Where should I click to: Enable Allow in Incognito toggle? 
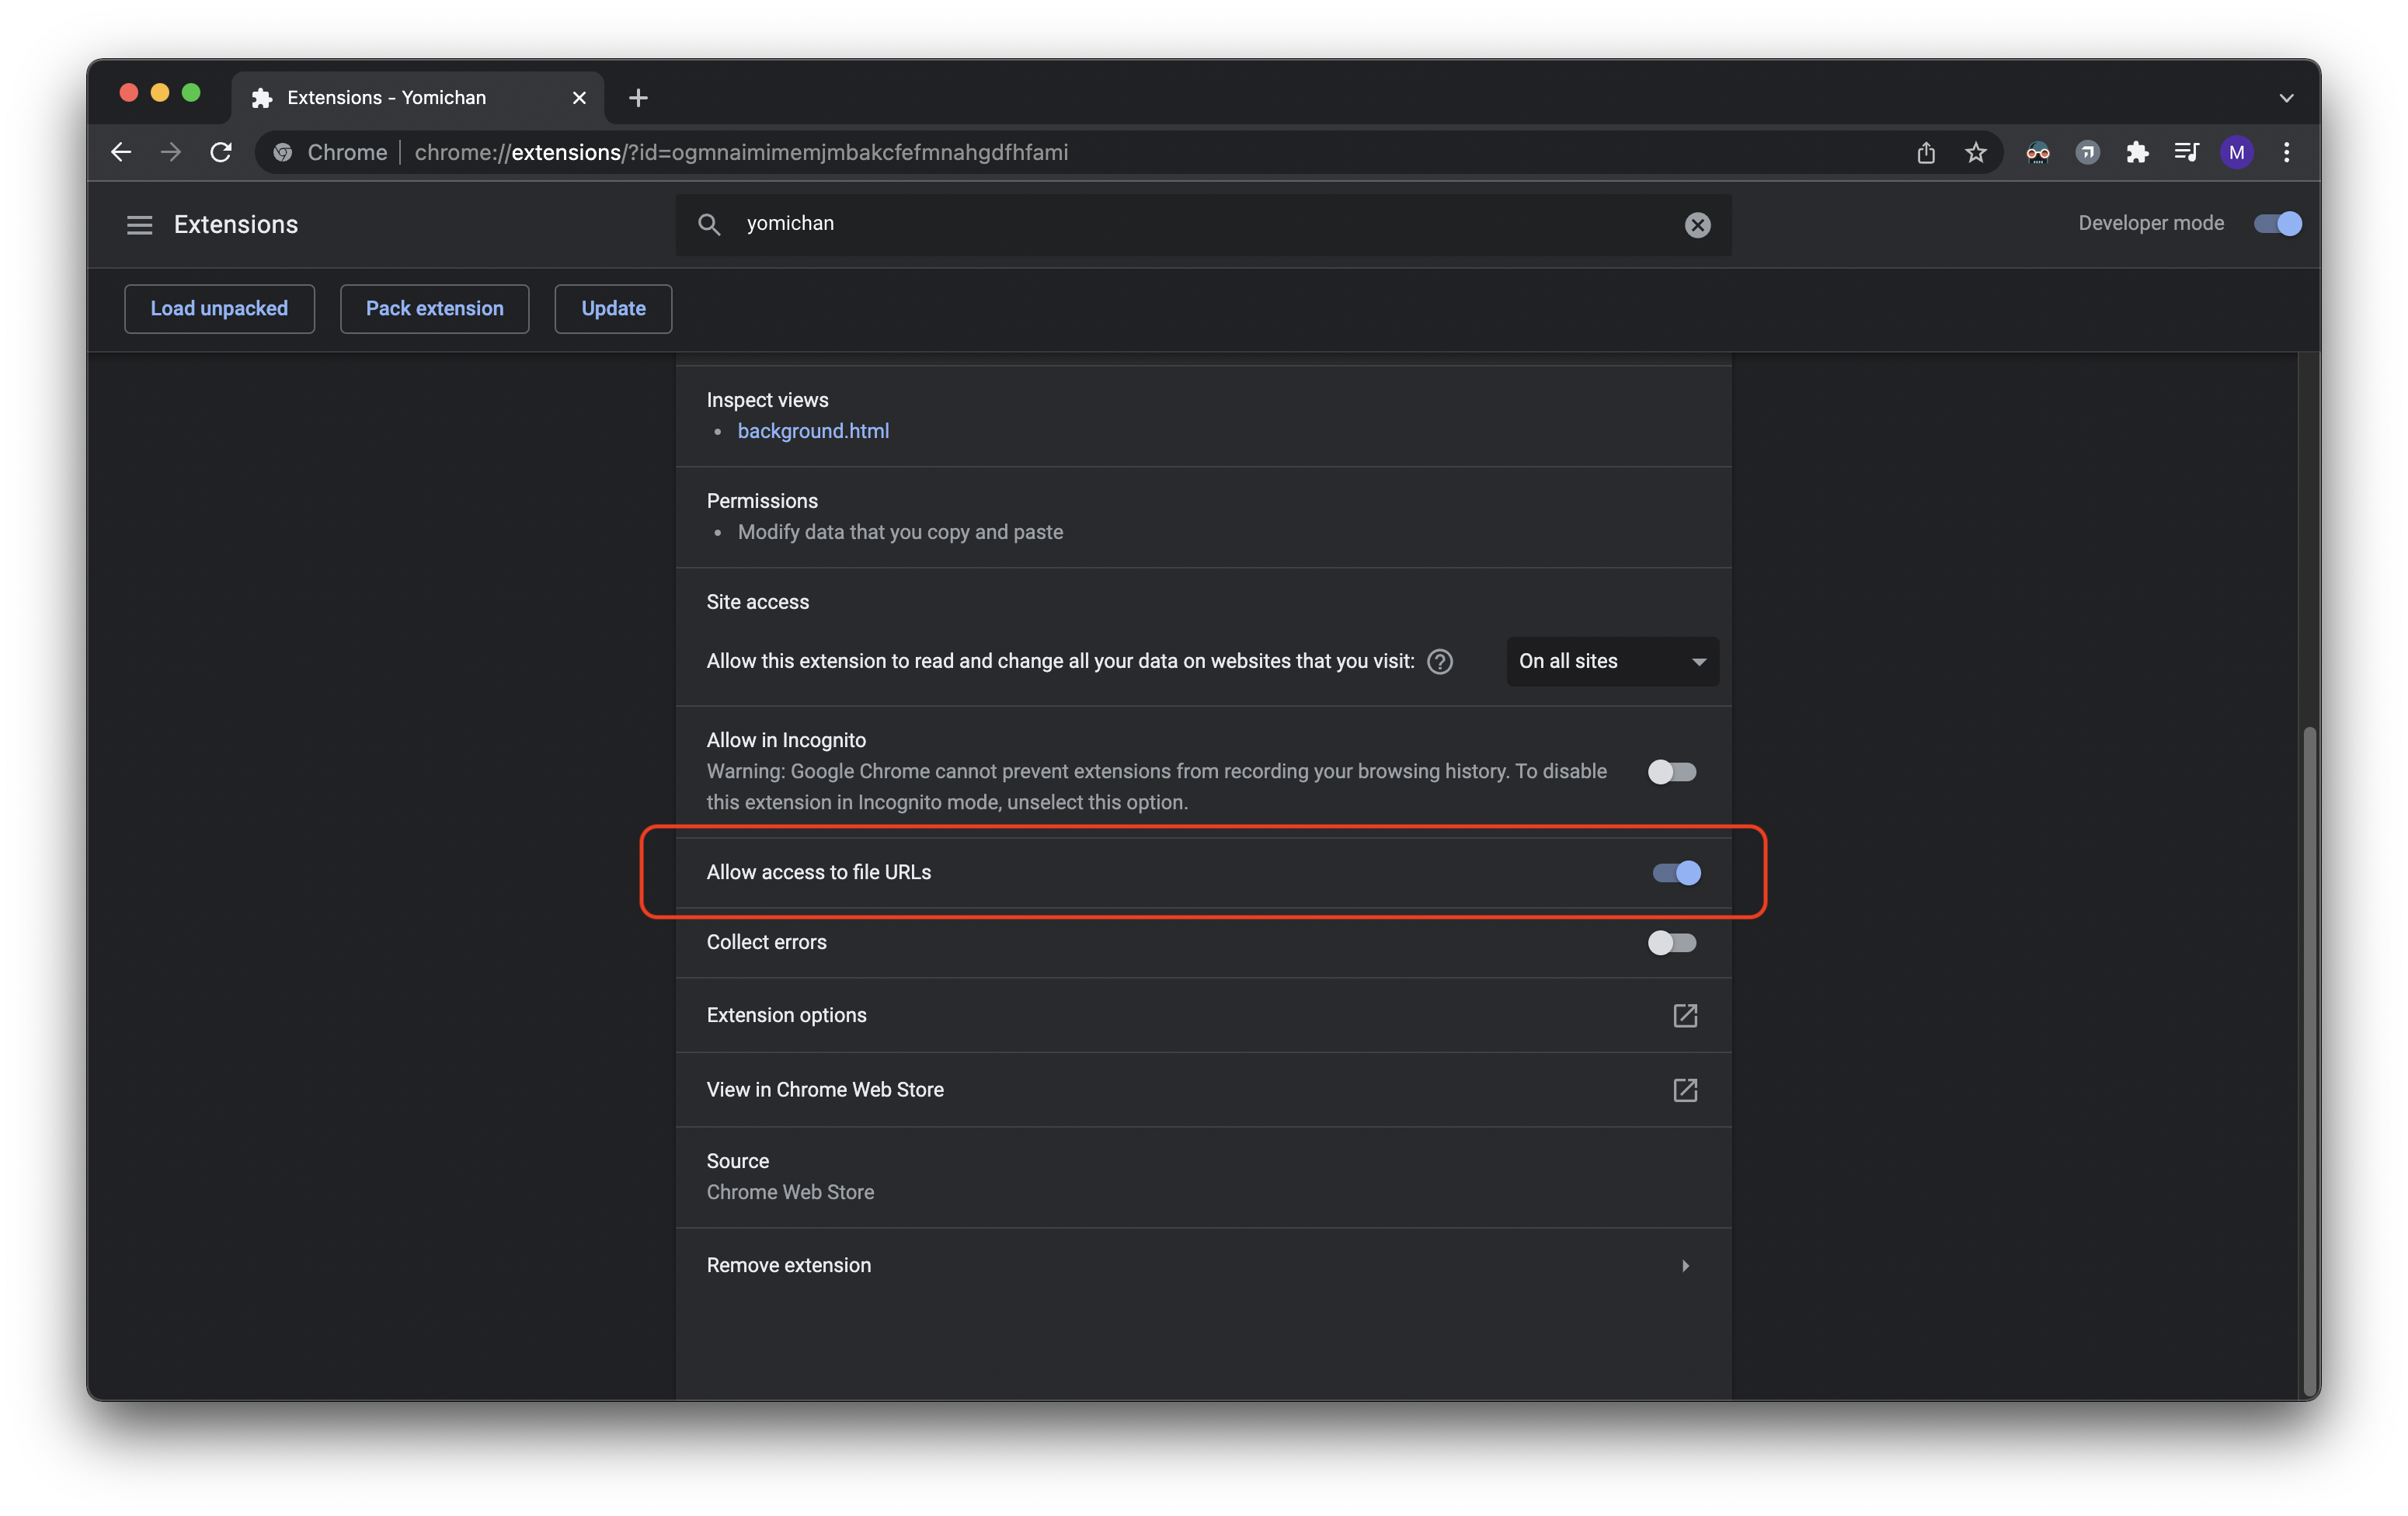(1672, 772)
